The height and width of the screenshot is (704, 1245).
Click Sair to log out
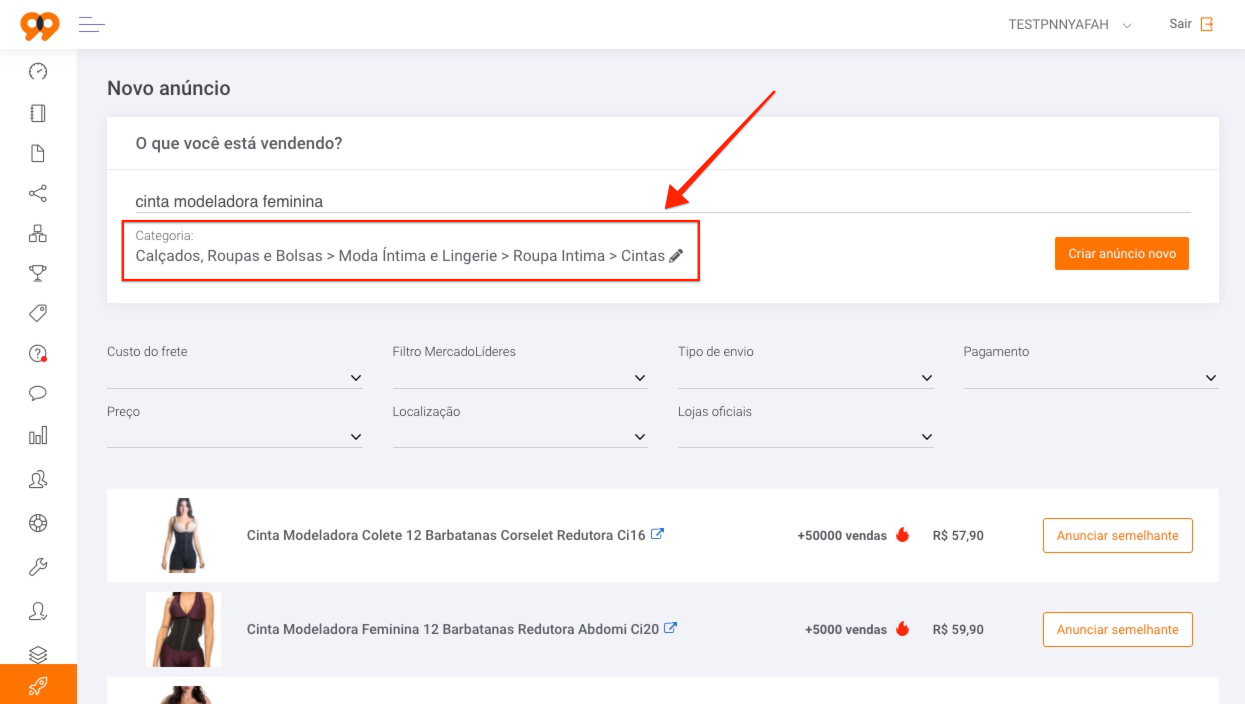click(1191, 24)
